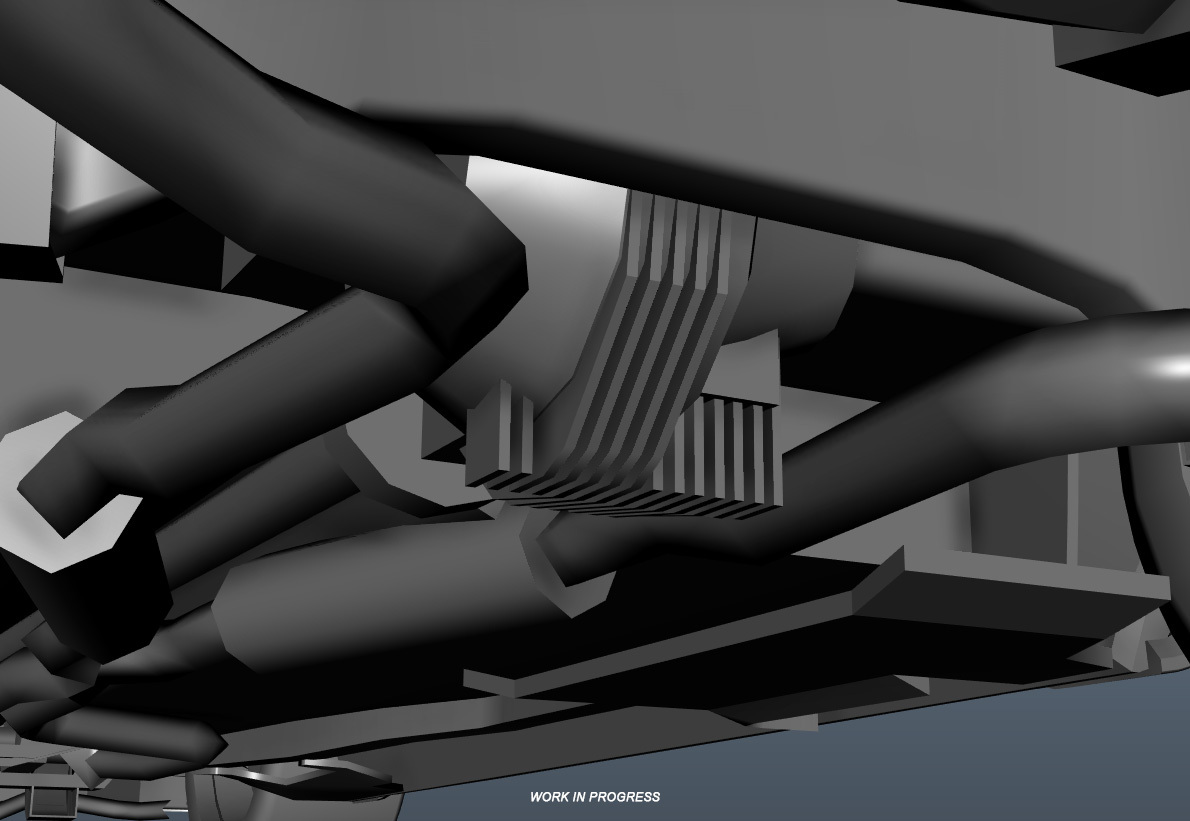Click the blue-grey viewport background

pyautogui.click(x=900, y=770)
